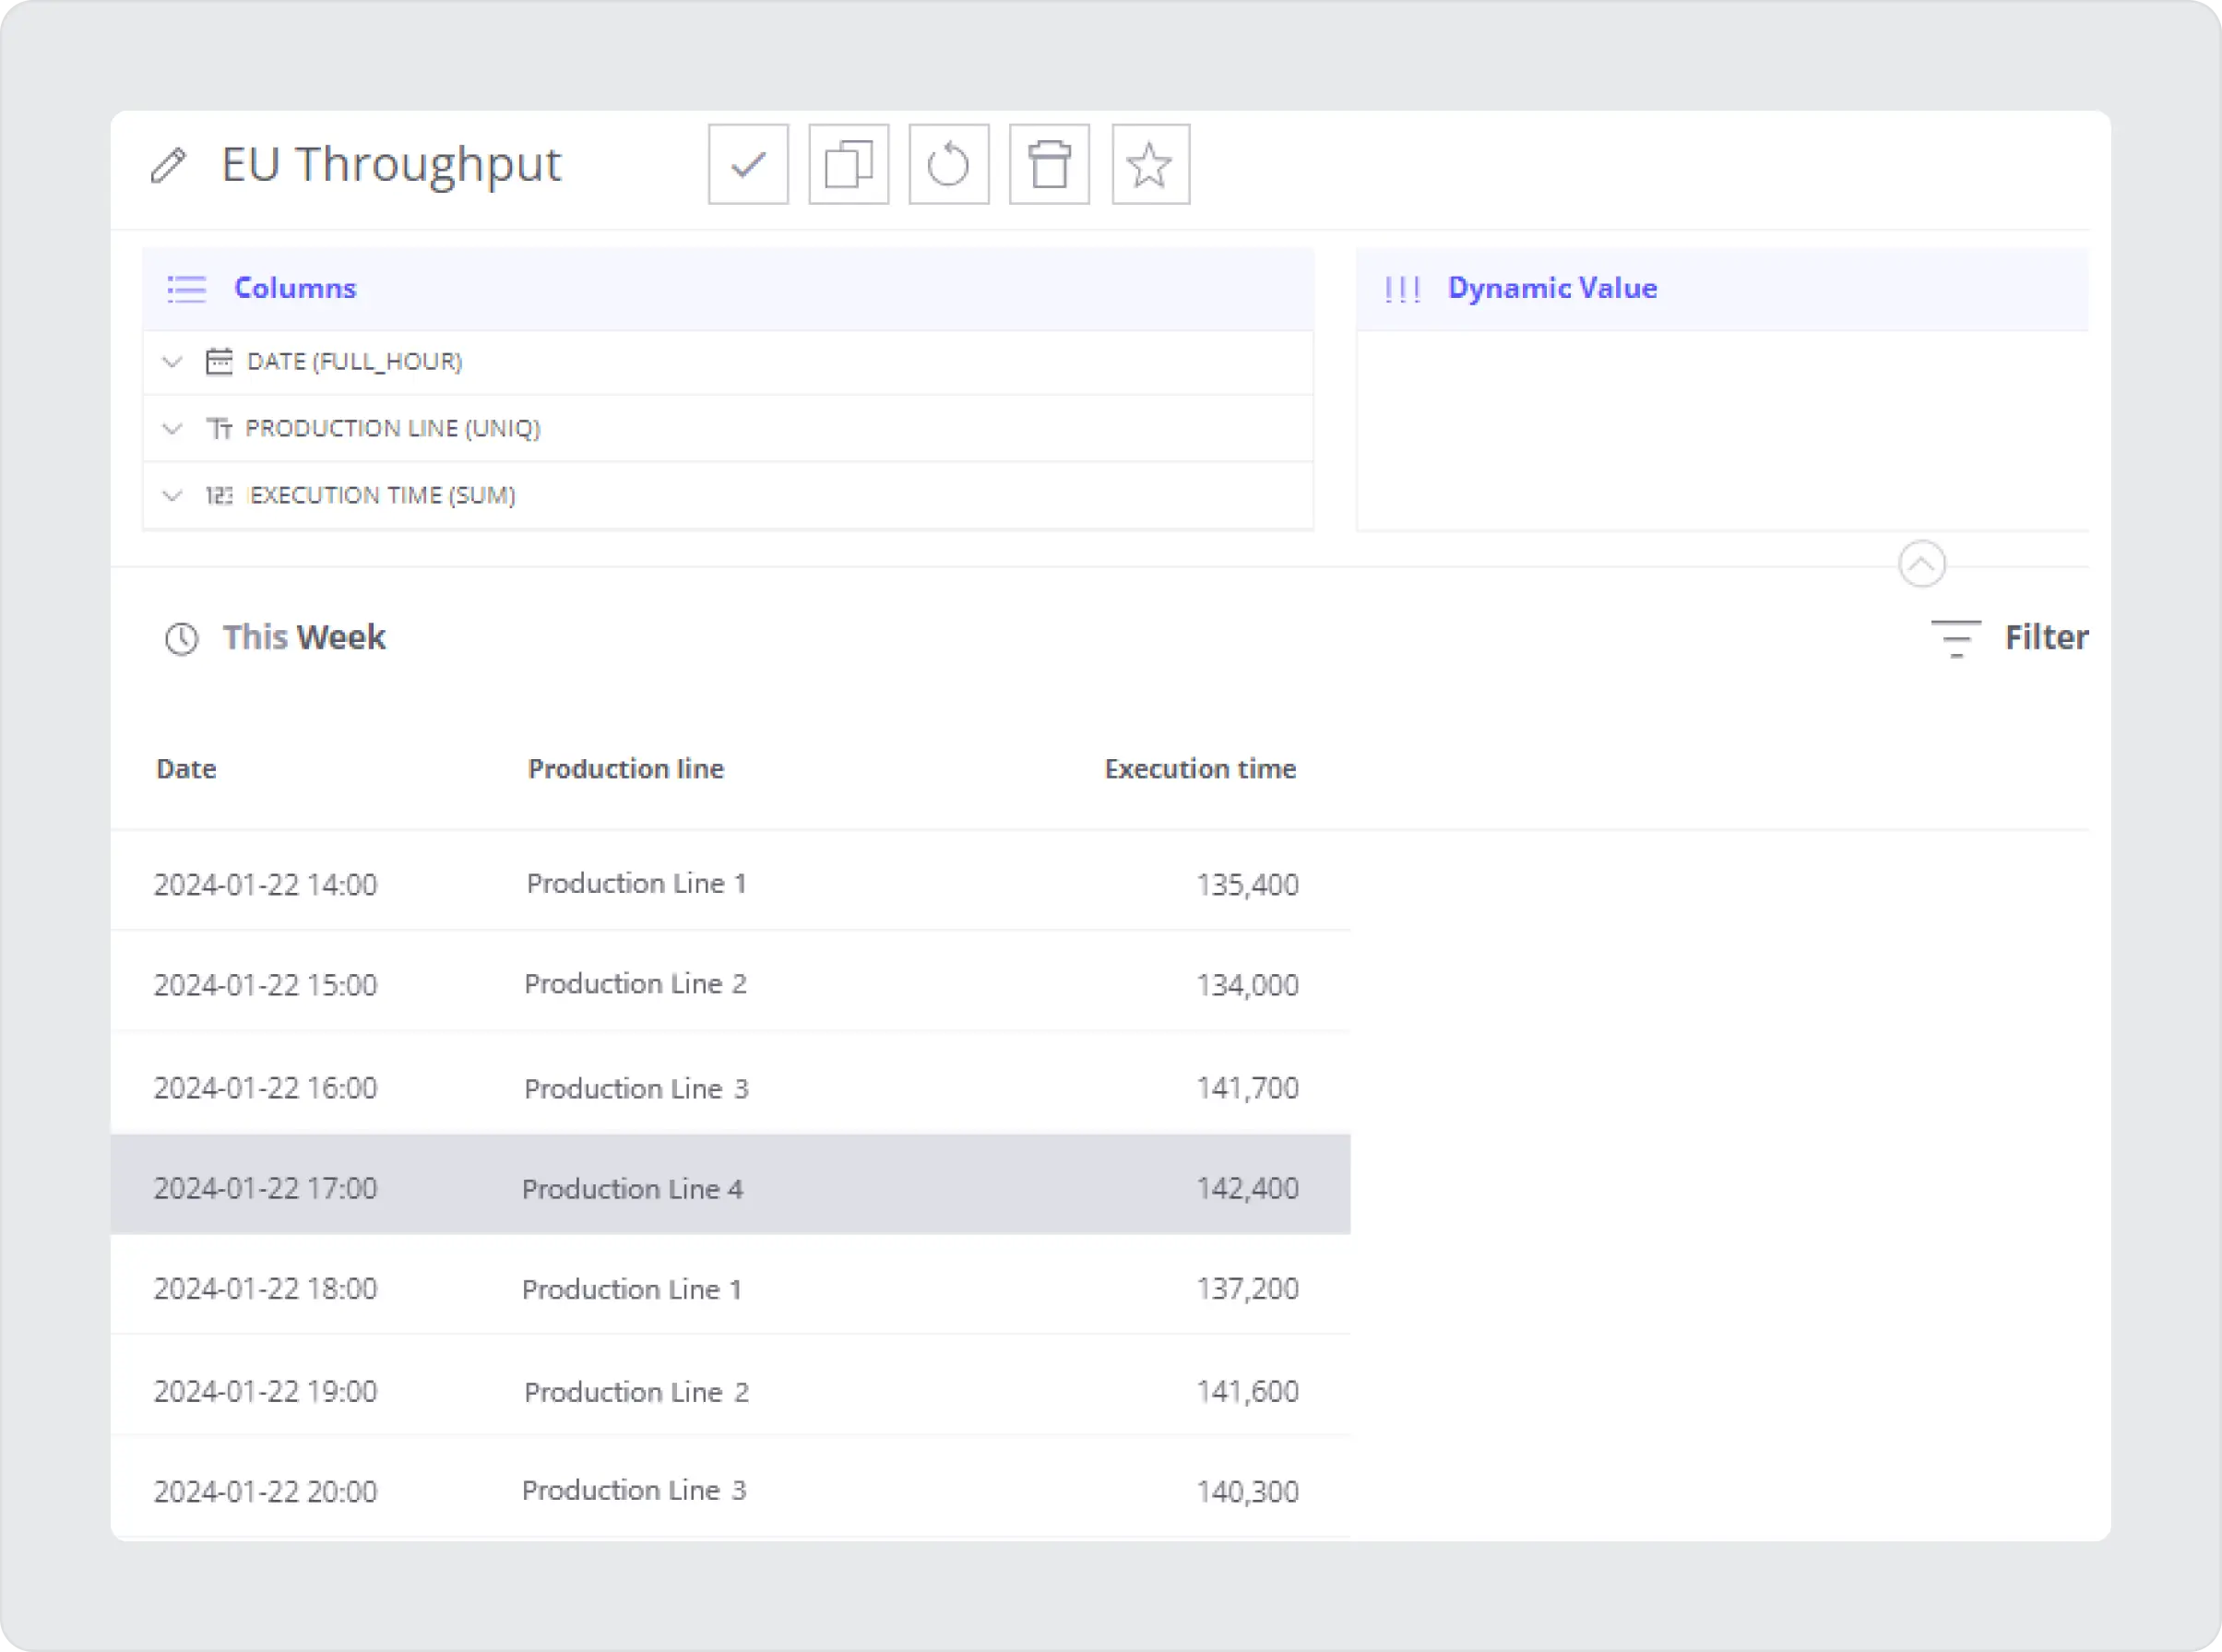The height and width of the screenshot is (1652, 2222).
Task: Select the 2024-01-22 17:00 row
Action: pos(730,1187)
